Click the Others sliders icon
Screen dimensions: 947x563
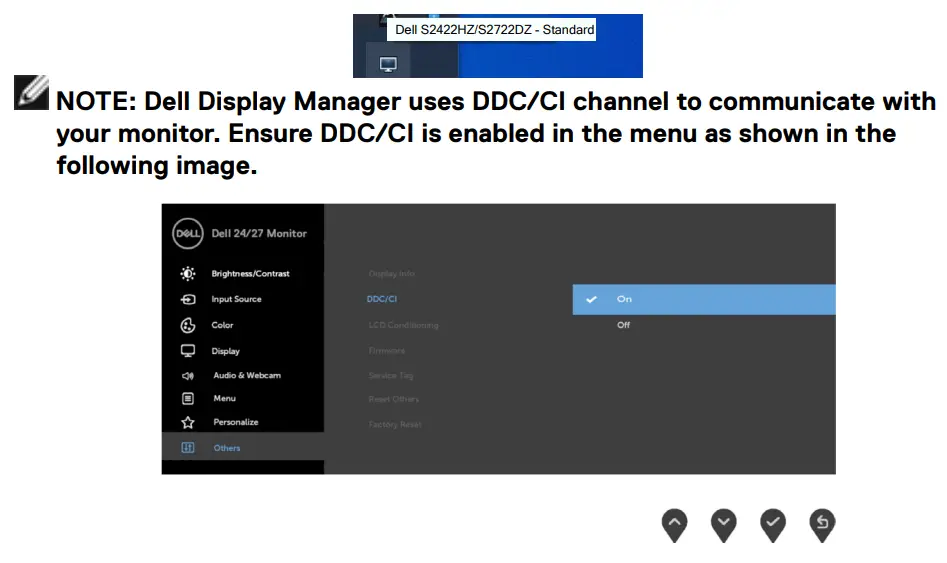(188, 448)
